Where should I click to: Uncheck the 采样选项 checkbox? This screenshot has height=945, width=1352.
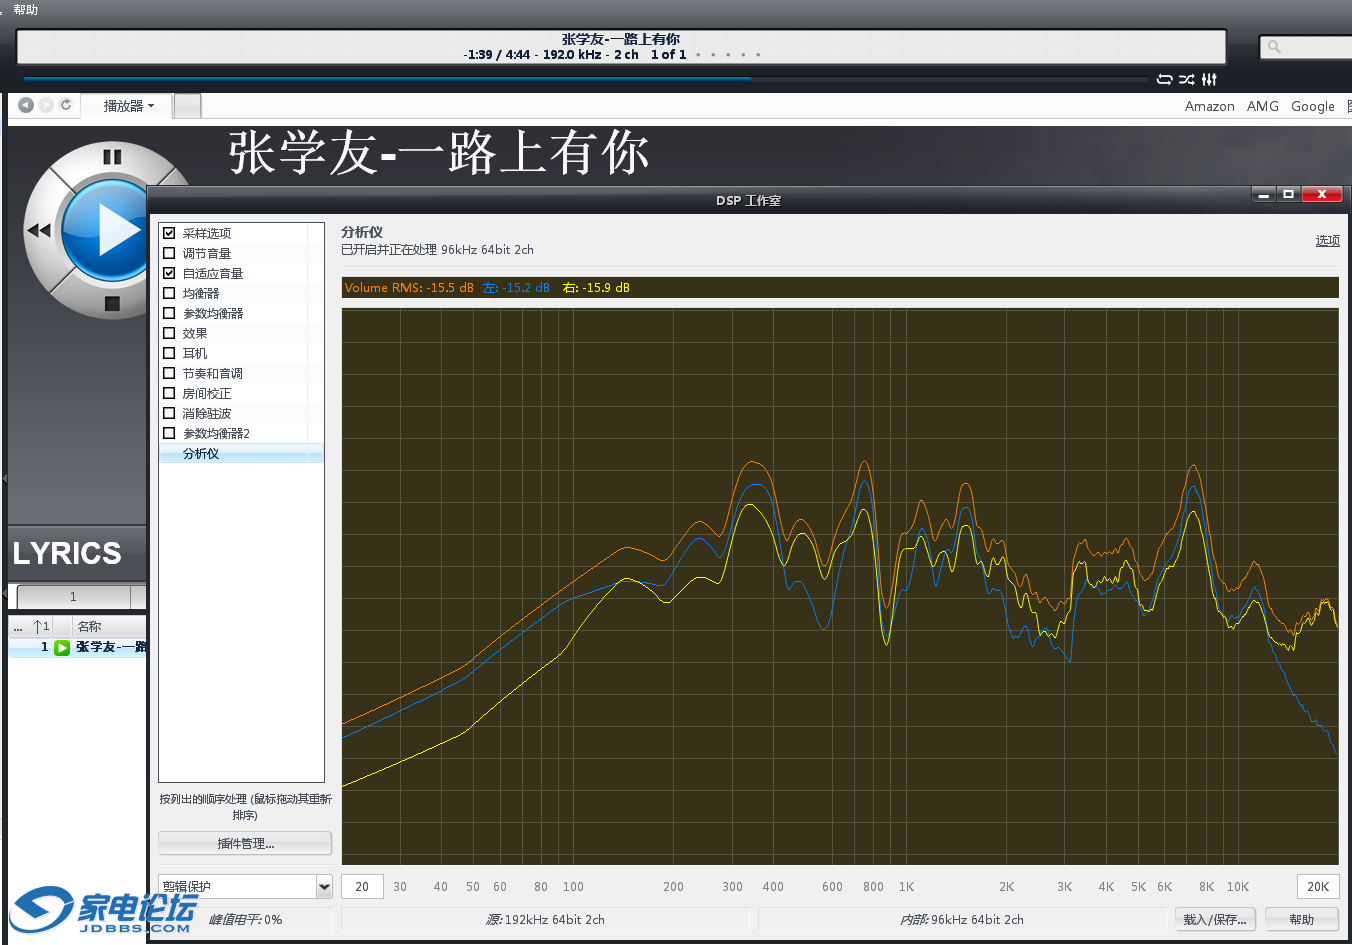pos(169,233)
